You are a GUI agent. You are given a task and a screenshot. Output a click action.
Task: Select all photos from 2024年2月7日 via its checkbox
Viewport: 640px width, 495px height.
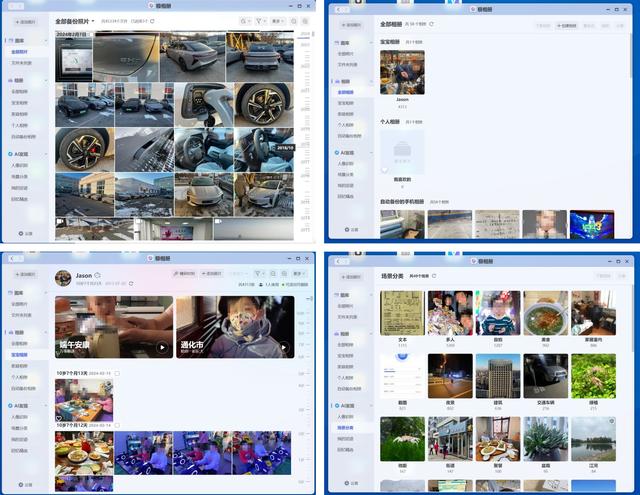click(90, 35)
